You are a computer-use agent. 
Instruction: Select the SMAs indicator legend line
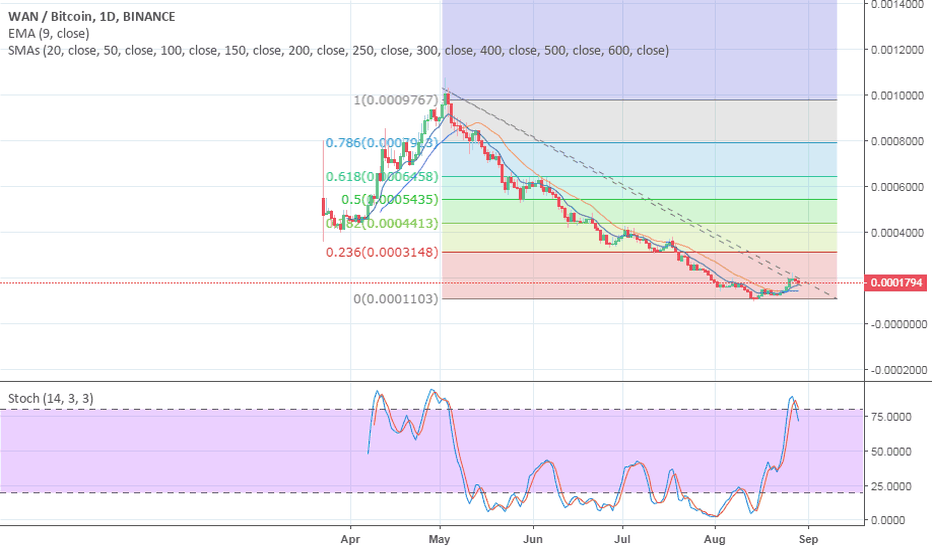(338, 51)
